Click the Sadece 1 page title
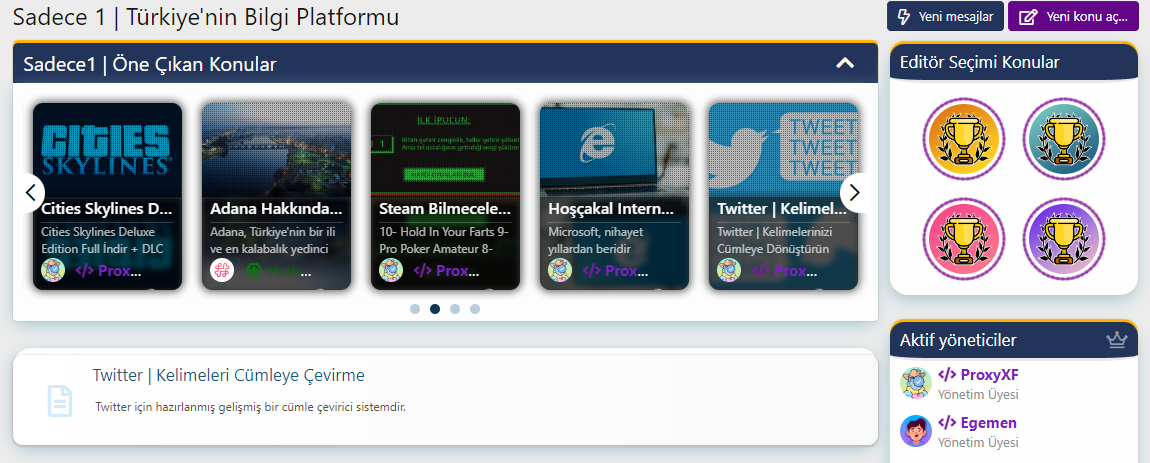This screenshot has width=1150, height=463. (206, 17)
